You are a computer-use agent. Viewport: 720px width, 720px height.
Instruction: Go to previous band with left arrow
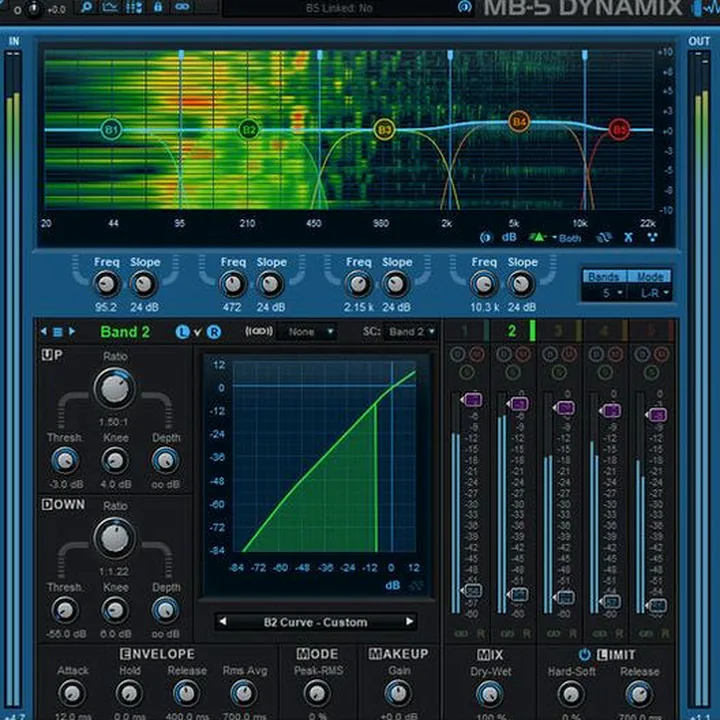(44, 331)
